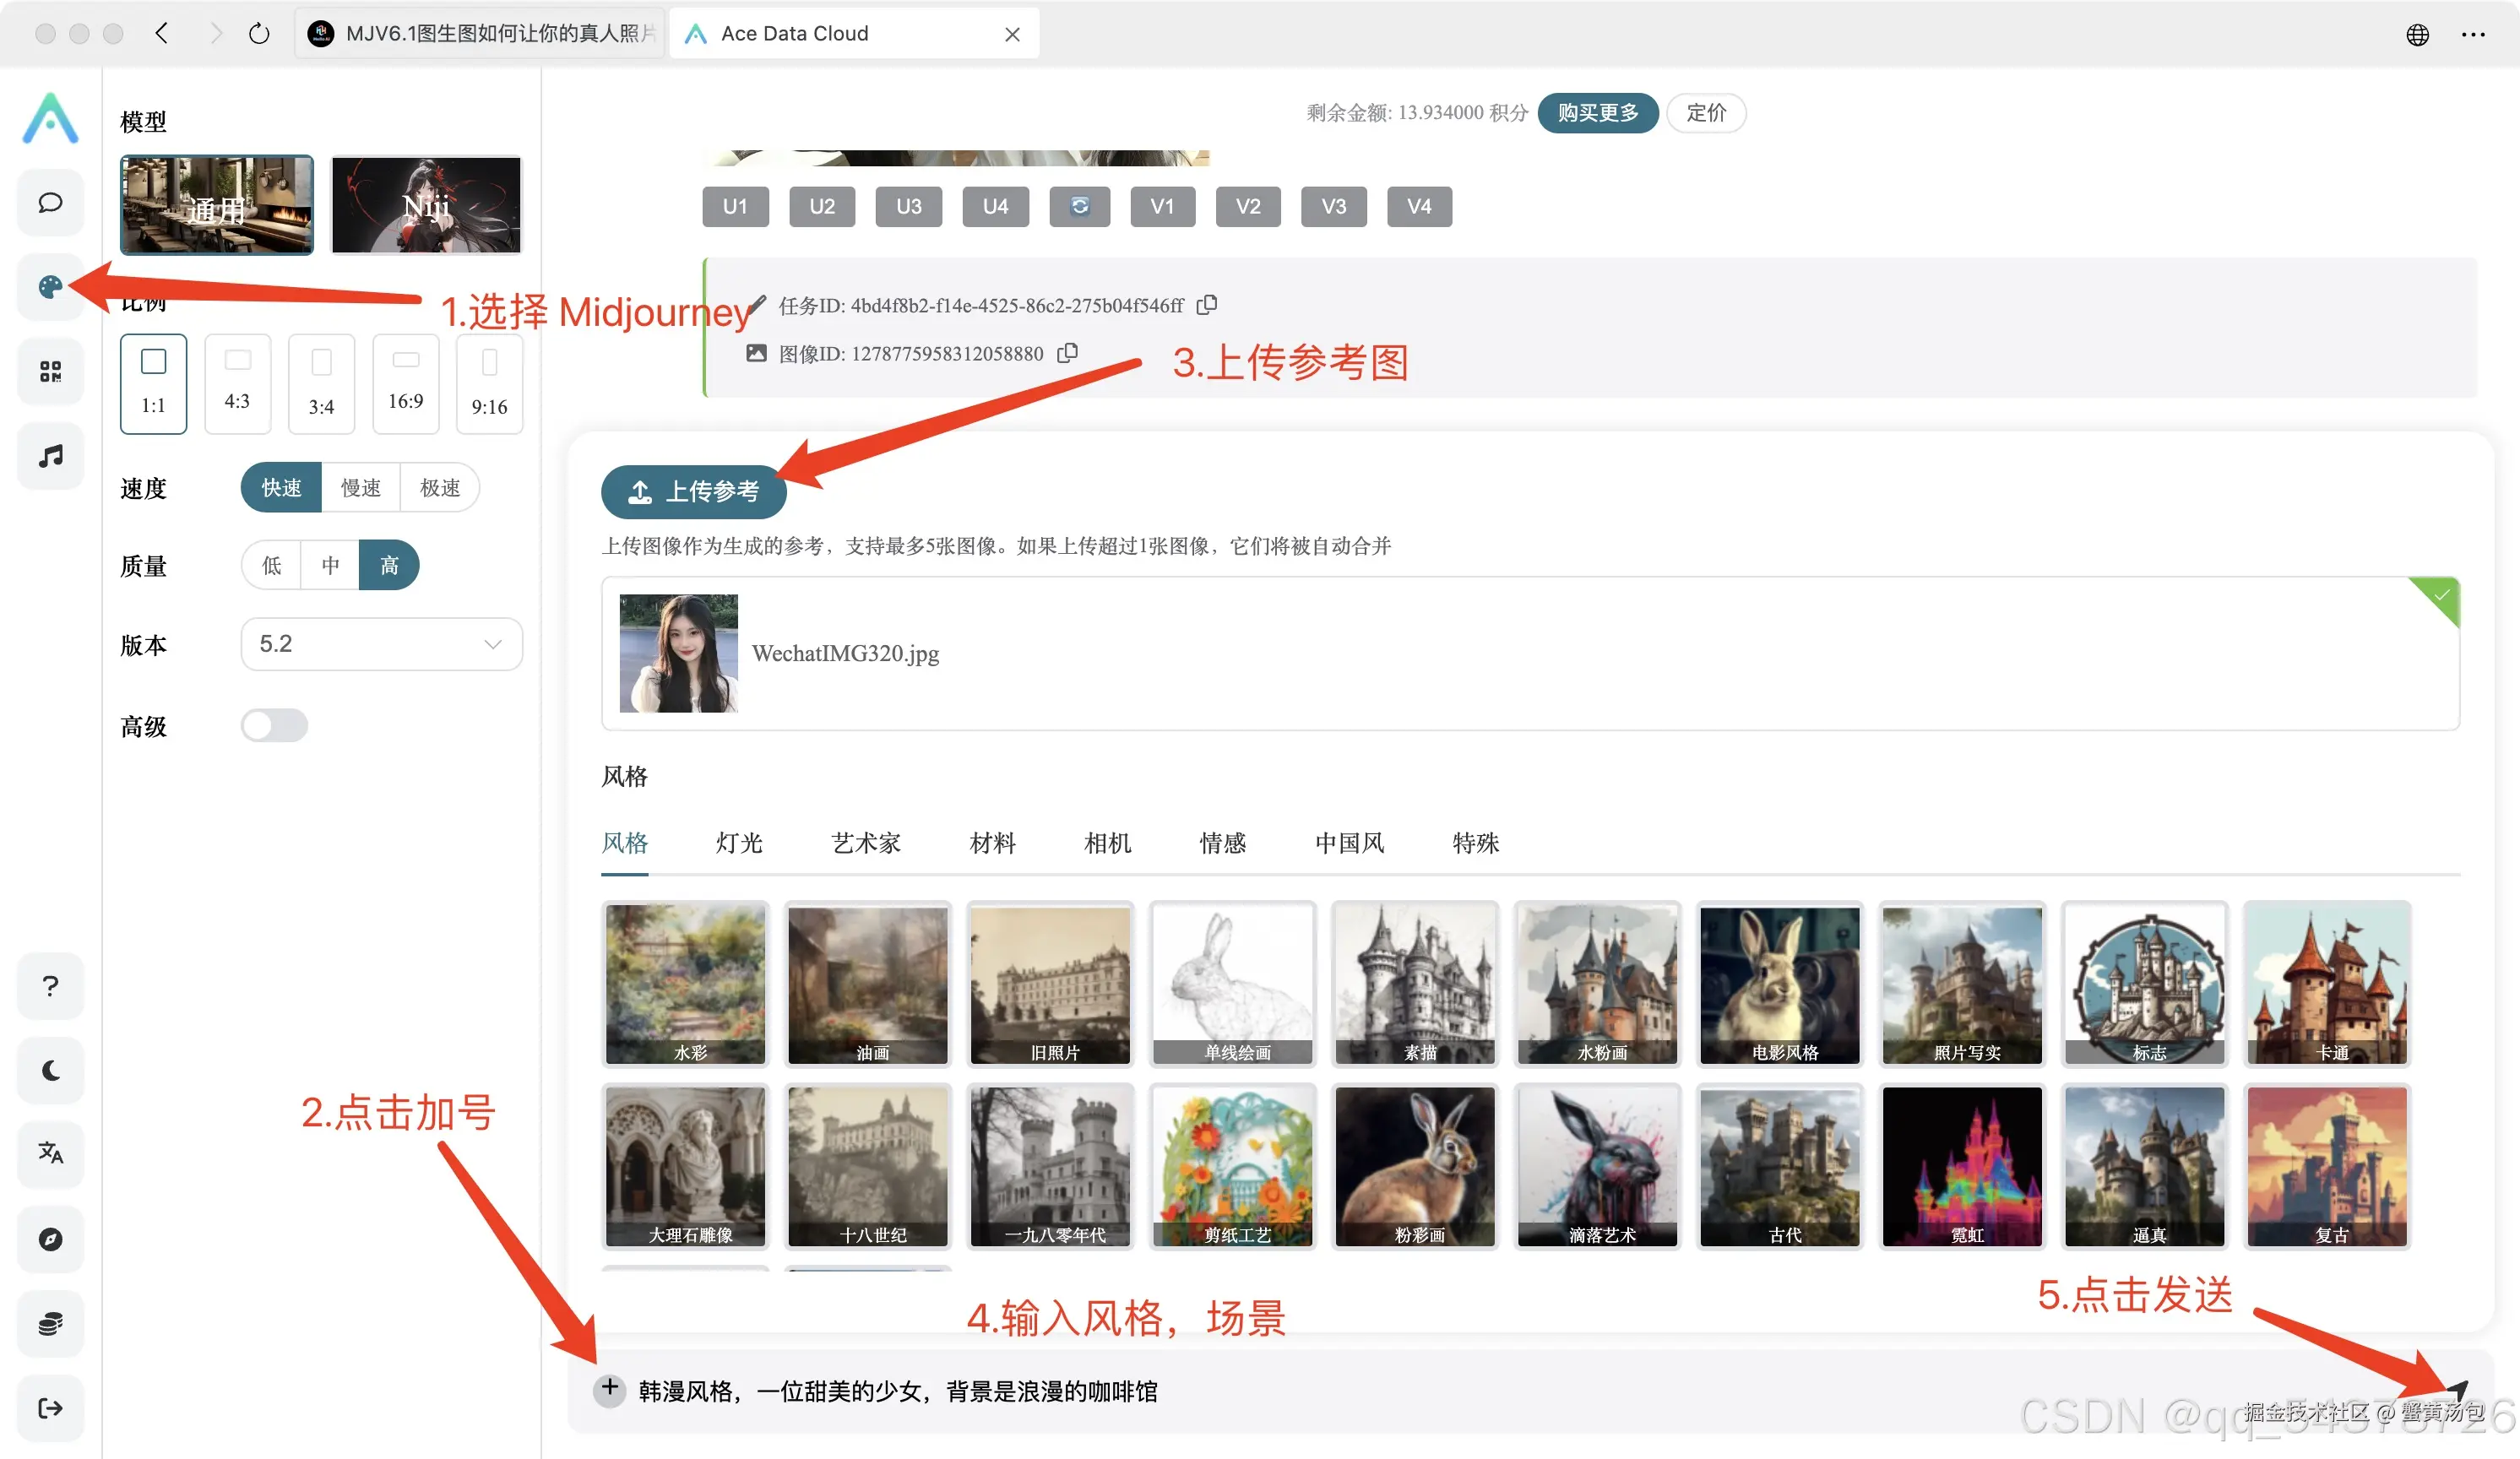Select the 16:9 aspect ratio
This screenshot has height=1459, width=2520.
(405, 383)
